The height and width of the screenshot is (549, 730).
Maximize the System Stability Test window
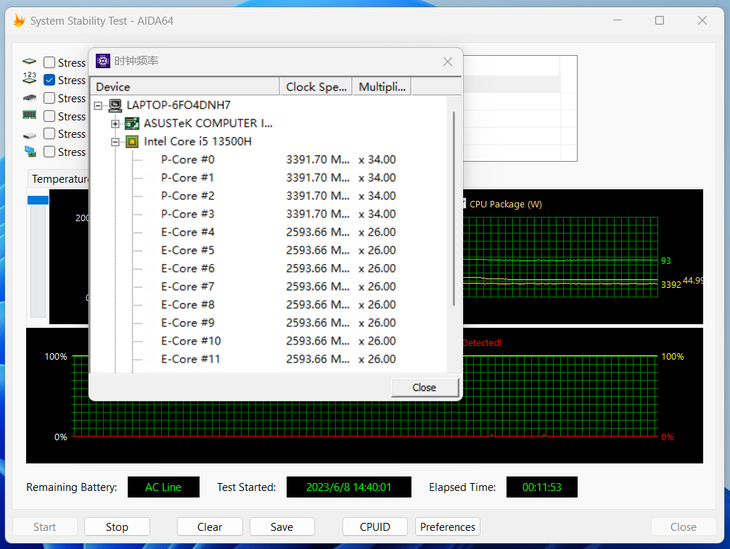pos(660,20)
